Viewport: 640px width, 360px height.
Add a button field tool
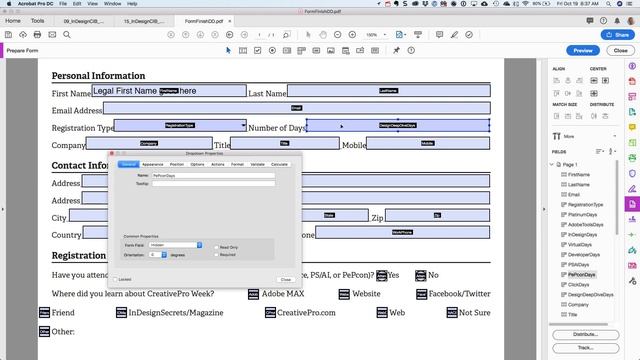(316, 51)
